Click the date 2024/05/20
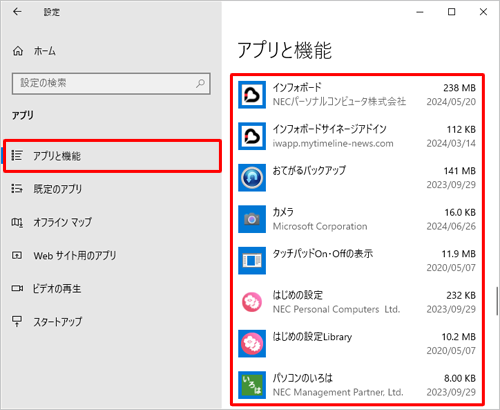The height and width of the screenshot is (410, 500). 451,102
